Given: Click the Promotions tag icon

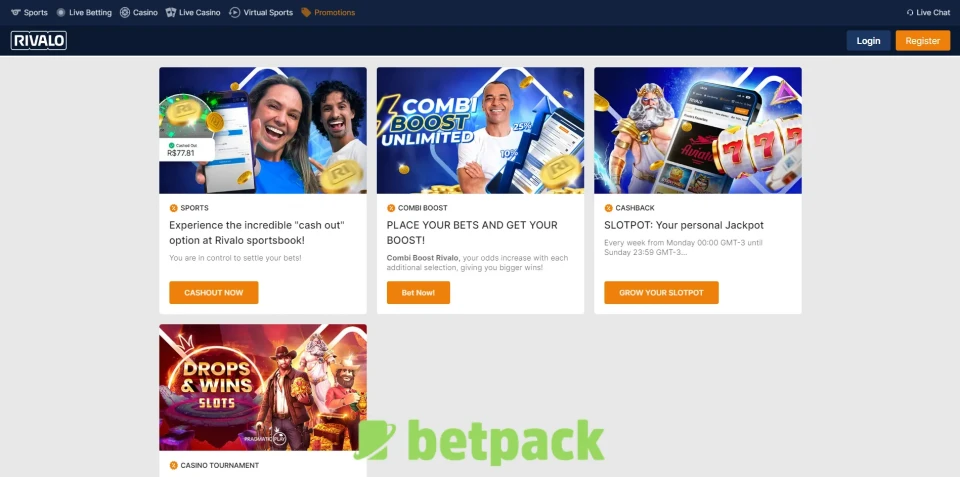Looking at the screenshot, I should (x=306, y=12).
